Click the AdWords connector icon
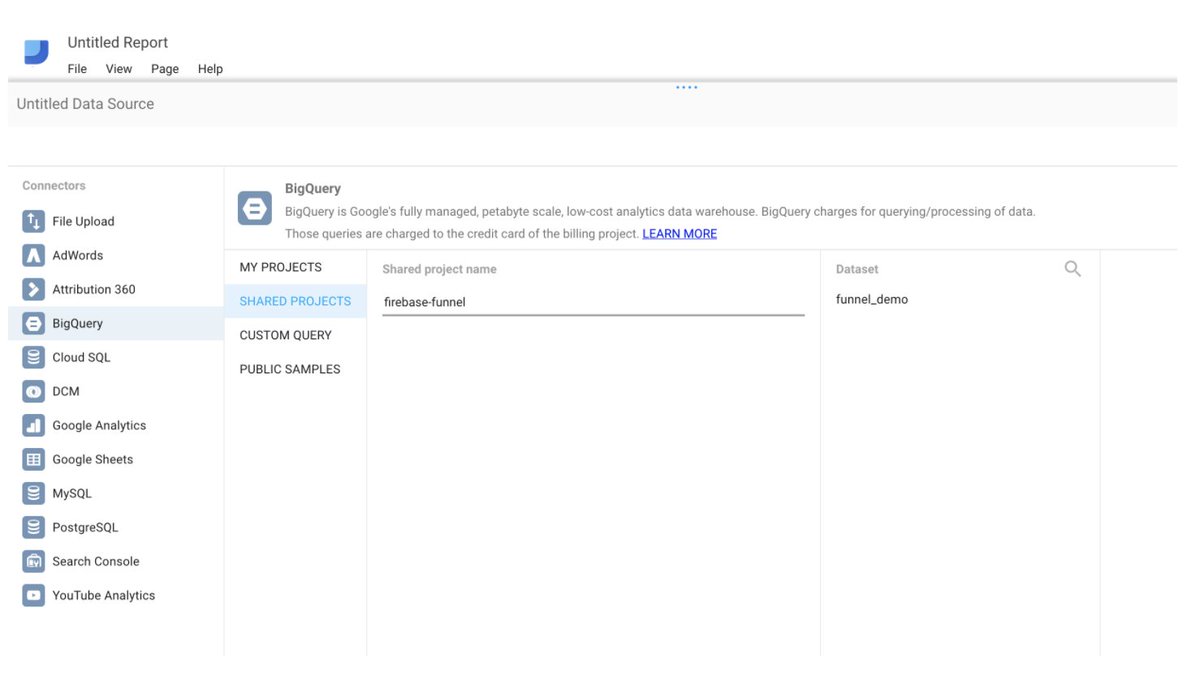Screen dimensions: 1200x698 [34, 255]
